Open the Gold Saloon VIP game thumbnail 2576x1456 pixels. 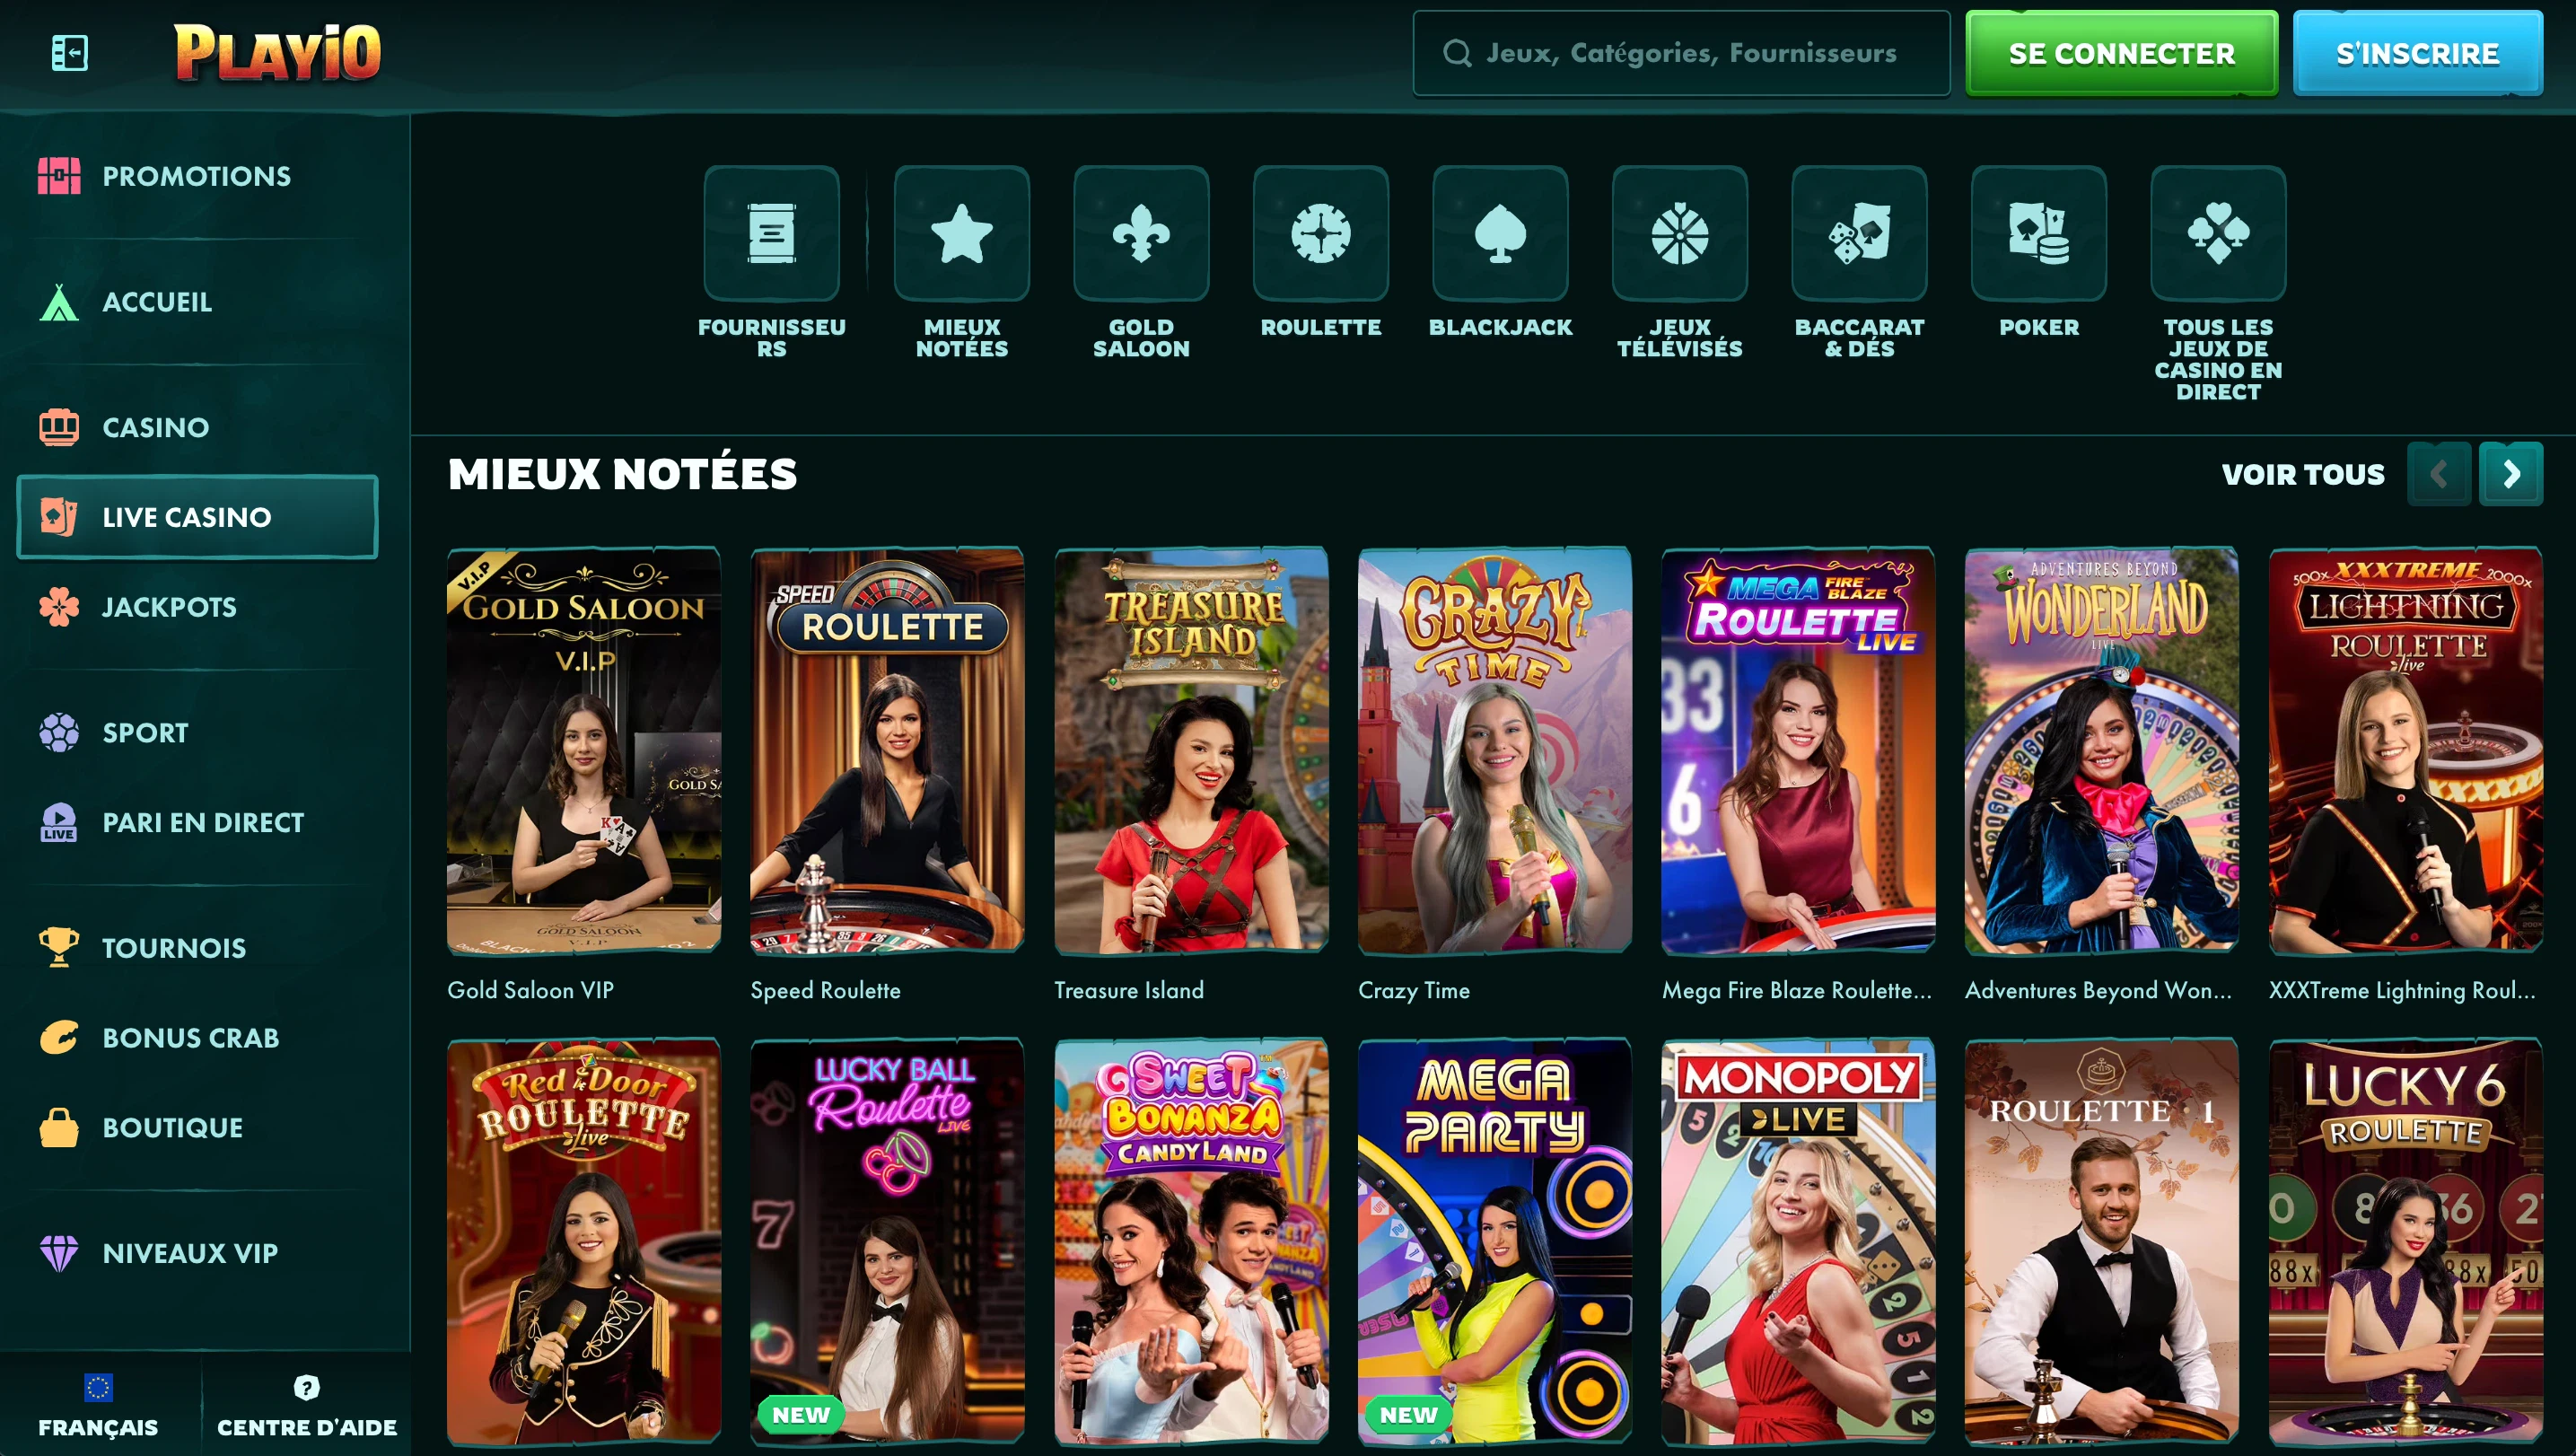[x=583, y=750]
